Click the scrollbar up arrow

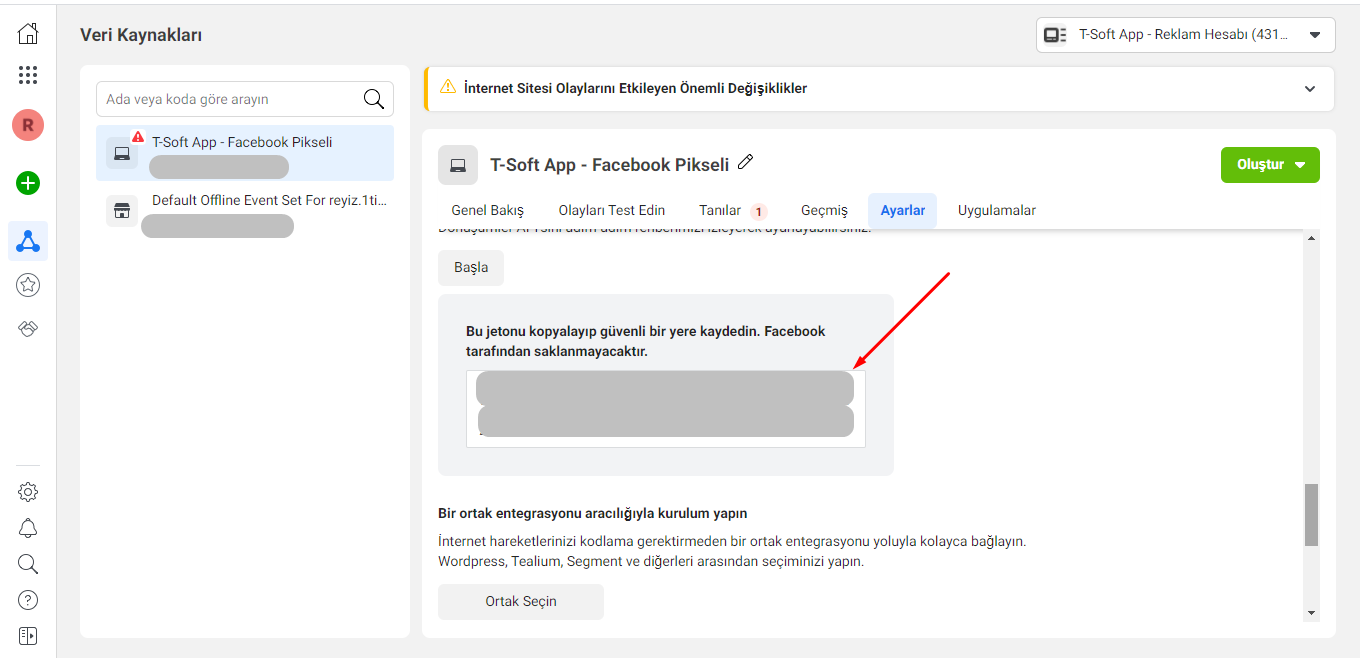1312,237
